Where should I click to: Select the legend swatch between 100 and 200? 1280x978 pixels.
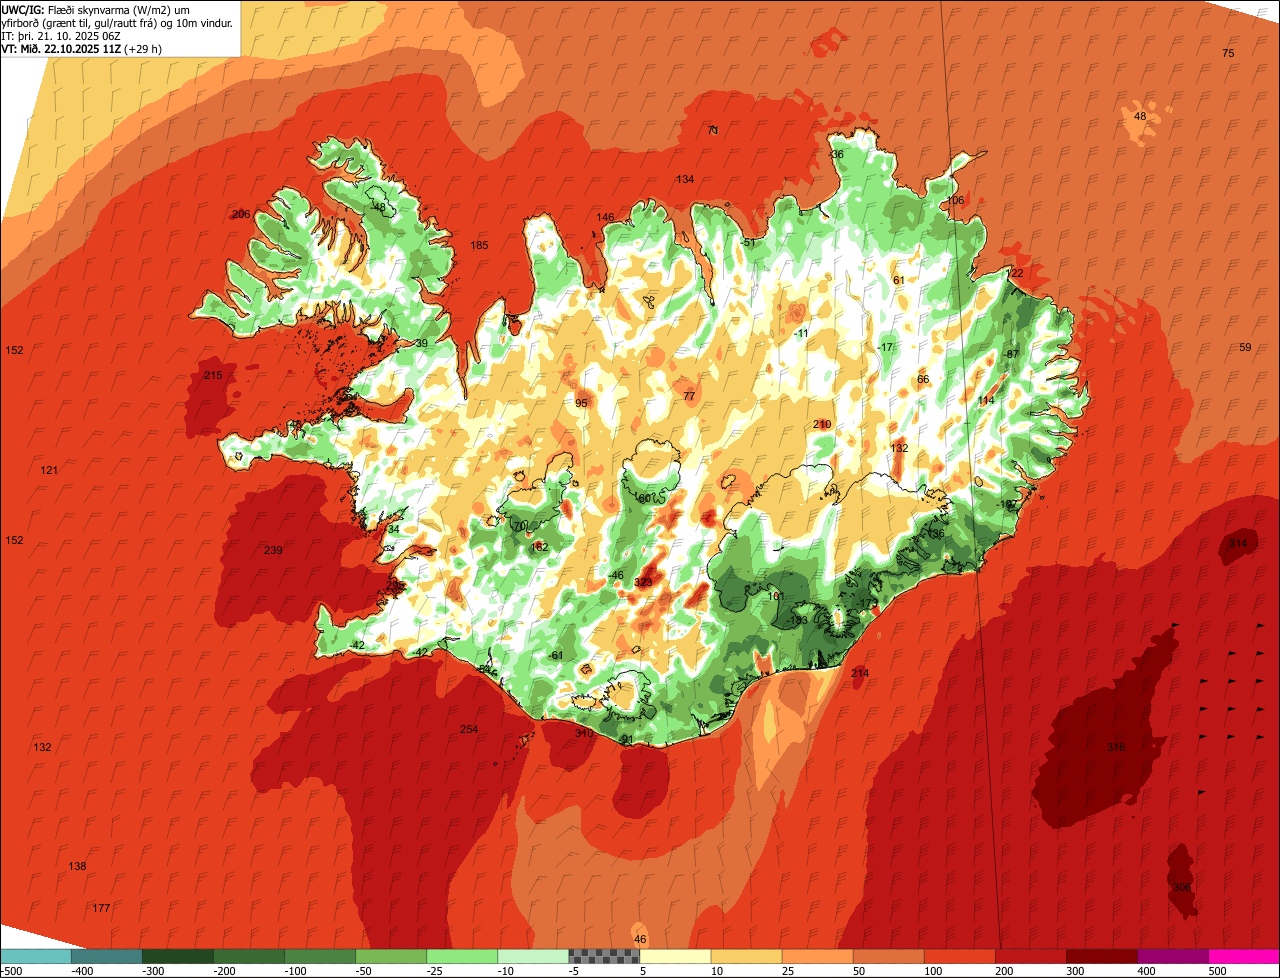click(x=959, y=956)
